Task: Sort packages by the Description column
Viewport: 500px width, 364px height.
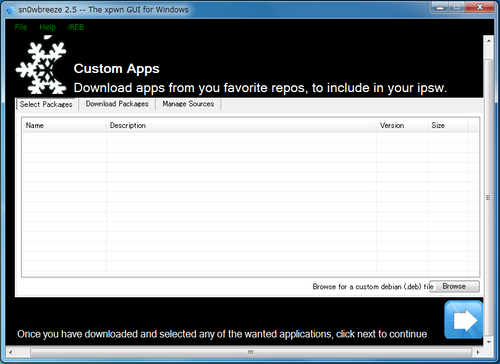Action: tap(241, 125)
